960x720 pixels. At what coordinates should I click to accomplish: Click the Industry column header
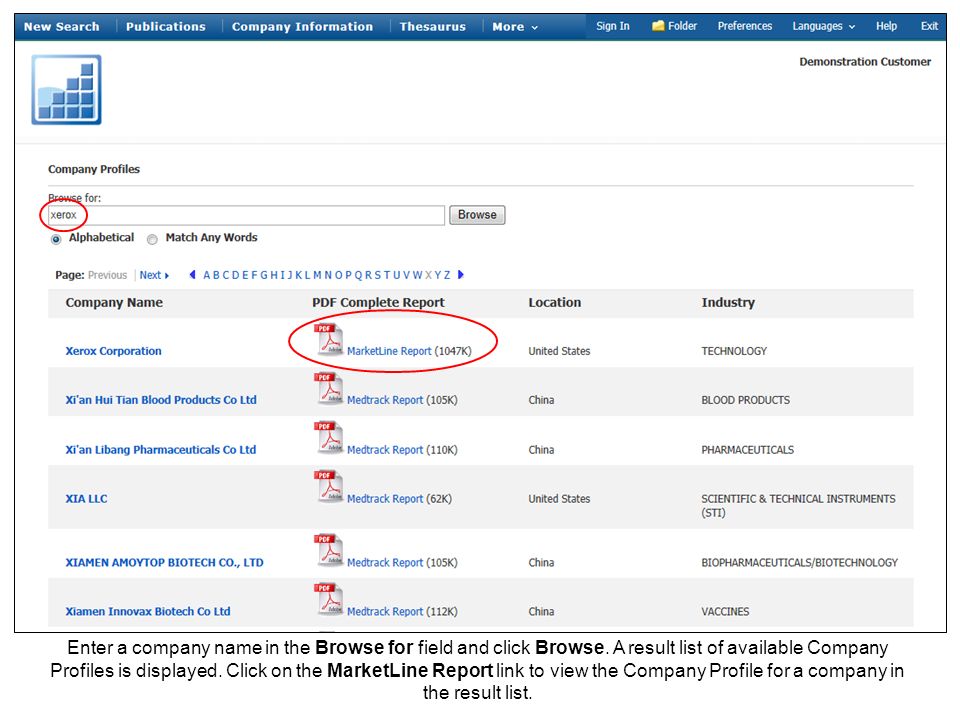728,302
